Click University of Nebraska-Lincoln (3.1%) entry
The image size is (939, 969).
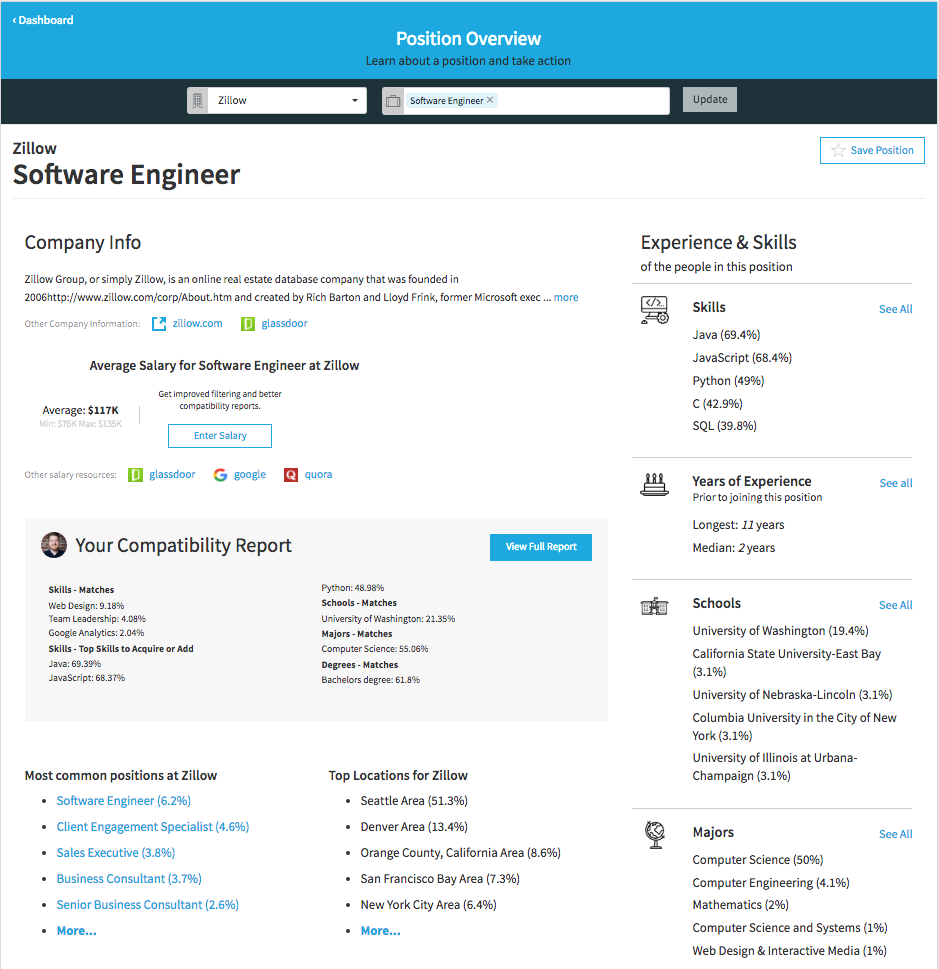pyautogui.click(x=792, y=695)
